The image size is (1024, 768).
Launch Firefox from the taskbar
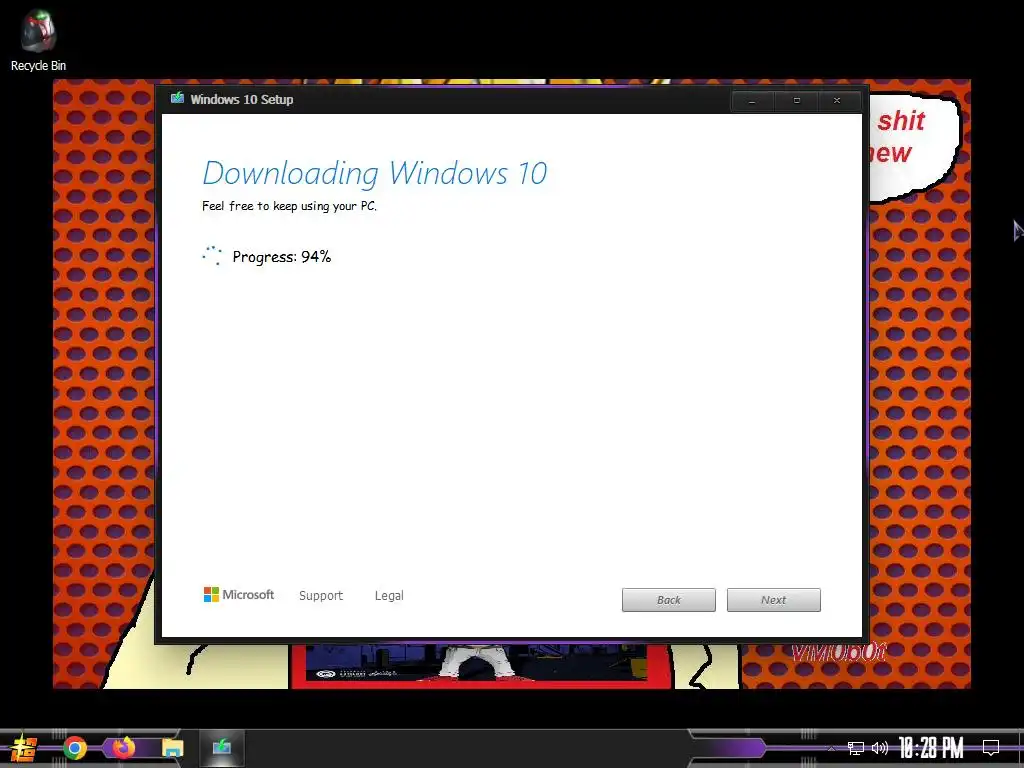[123, 747]
